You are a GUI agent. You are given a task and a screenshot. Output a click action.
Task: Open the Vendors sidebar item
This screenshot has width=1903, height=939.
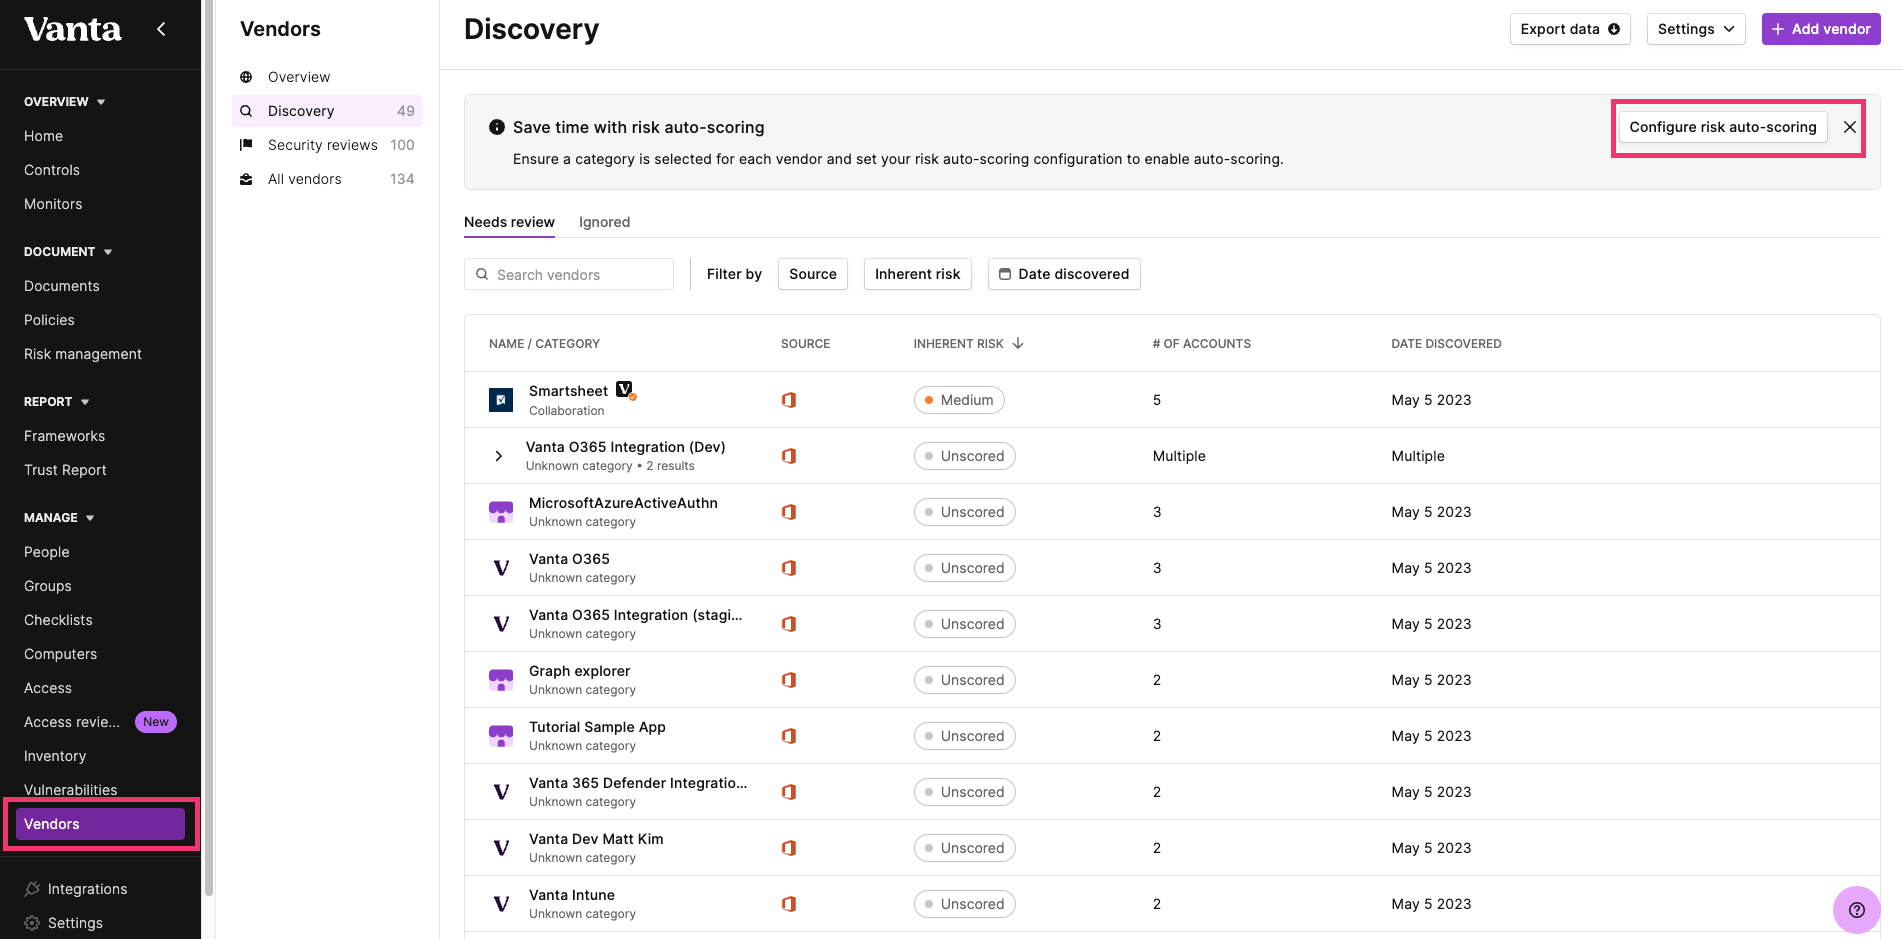pyautogui.click(x=100, y=824)
